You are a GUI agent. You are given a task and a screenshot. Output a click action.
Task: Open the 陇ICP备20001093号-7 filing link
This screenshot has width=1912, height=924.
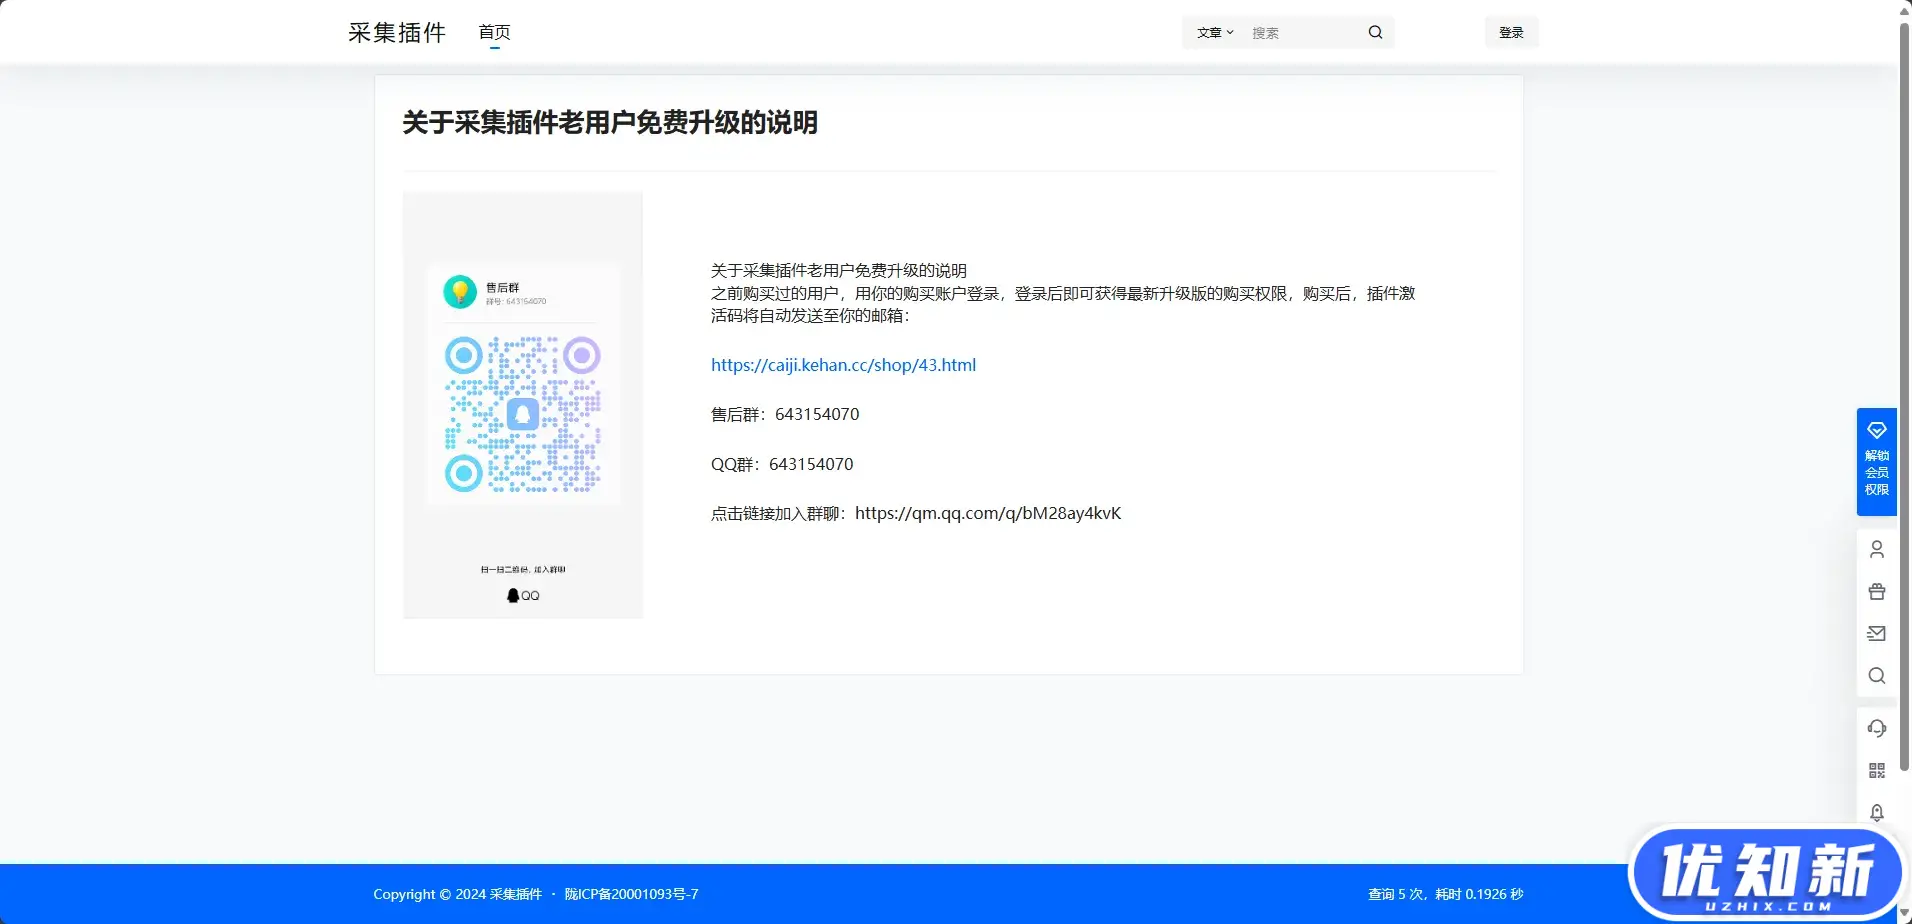(631, 893)
